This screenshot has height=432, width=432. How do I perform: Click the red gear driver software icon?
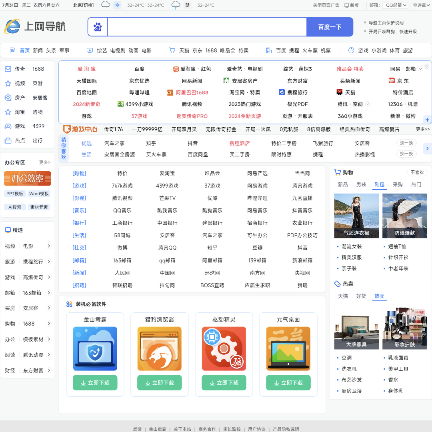point(224,349)
